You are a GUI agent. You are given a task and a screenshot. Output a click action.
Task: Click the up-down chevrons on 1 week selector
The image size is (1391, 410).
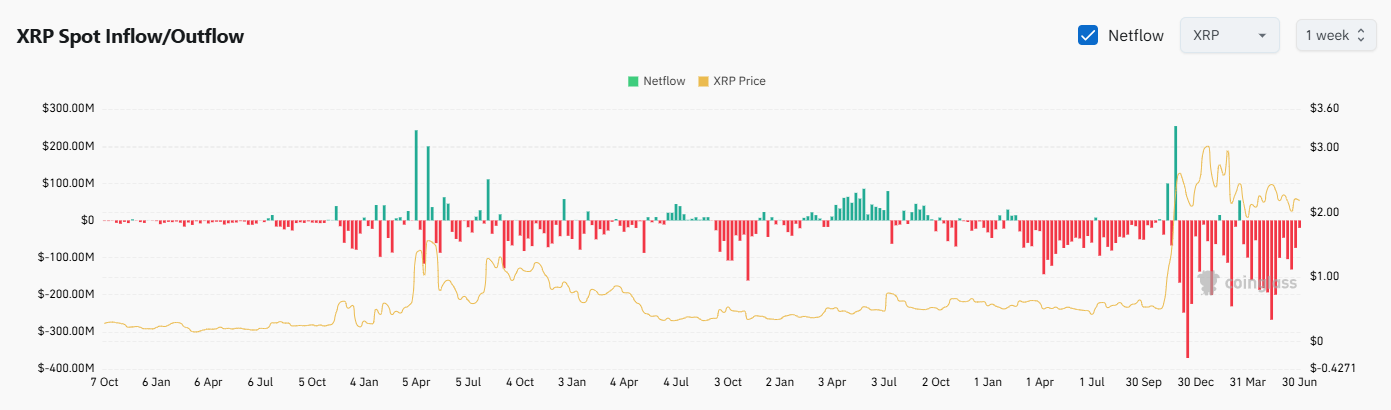pyautogui.click(x=1360, y=36)
